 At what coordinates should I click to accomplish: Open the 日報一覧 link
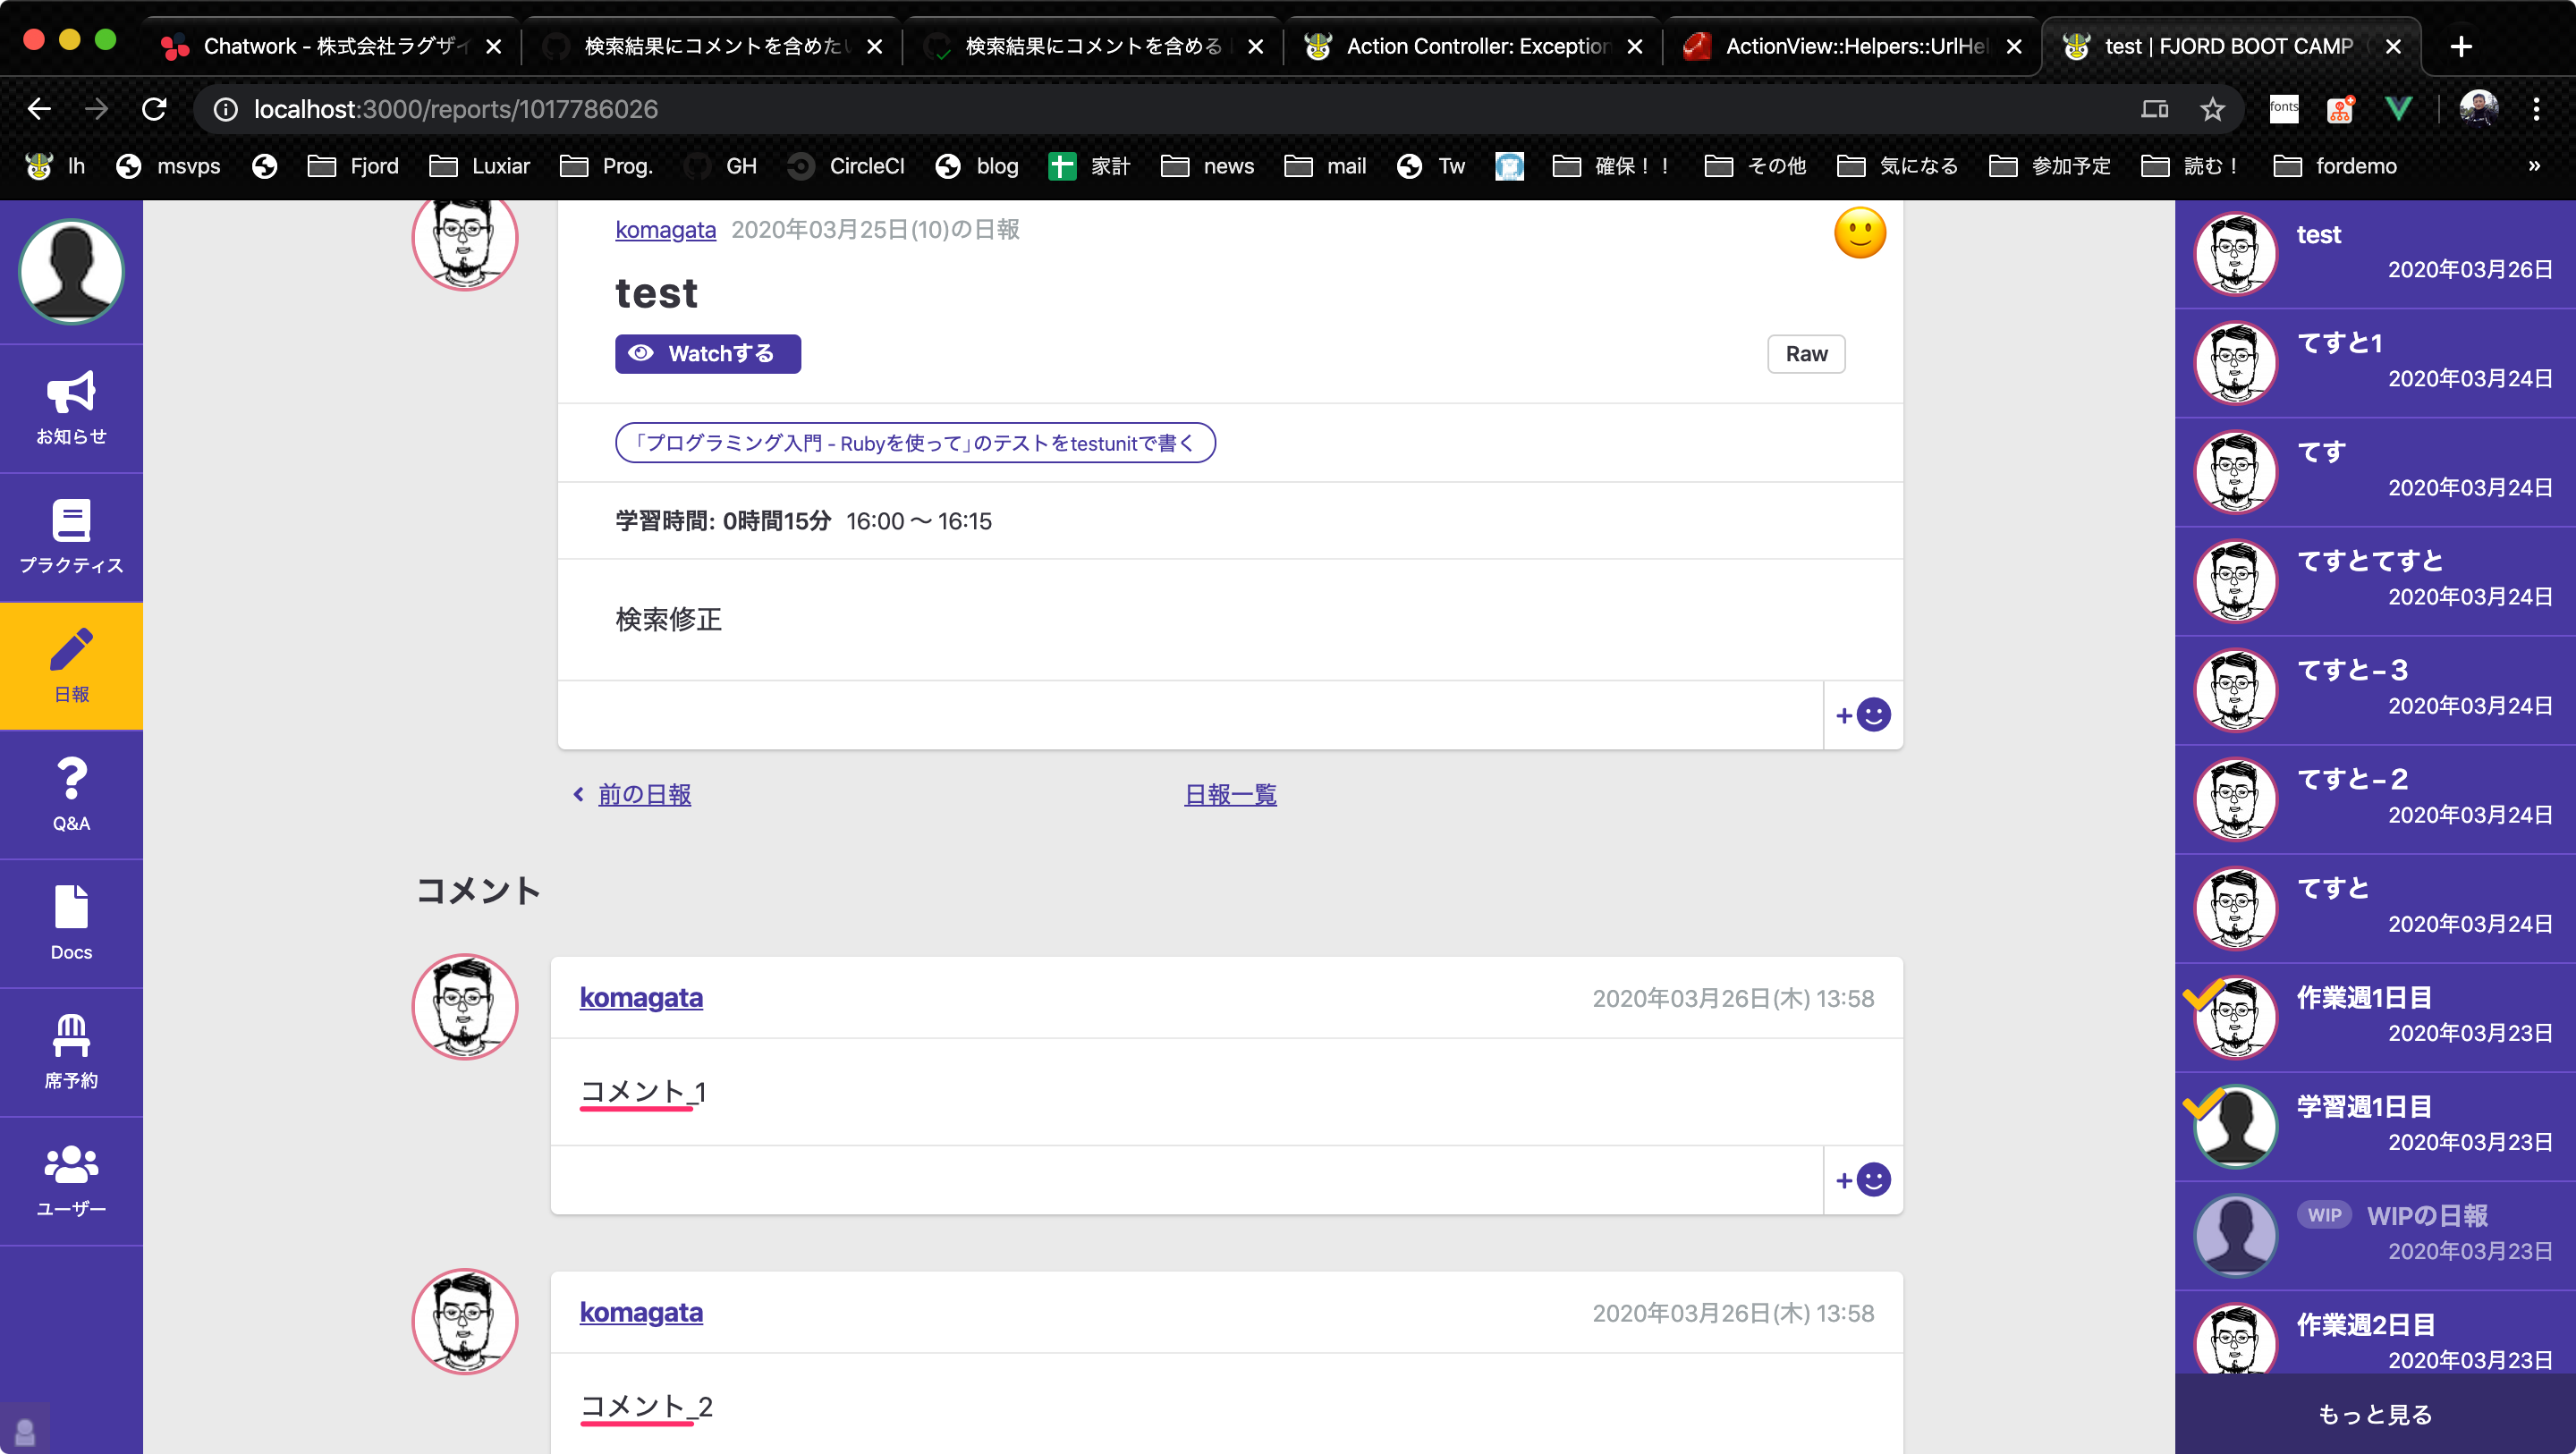(1230, 794)
